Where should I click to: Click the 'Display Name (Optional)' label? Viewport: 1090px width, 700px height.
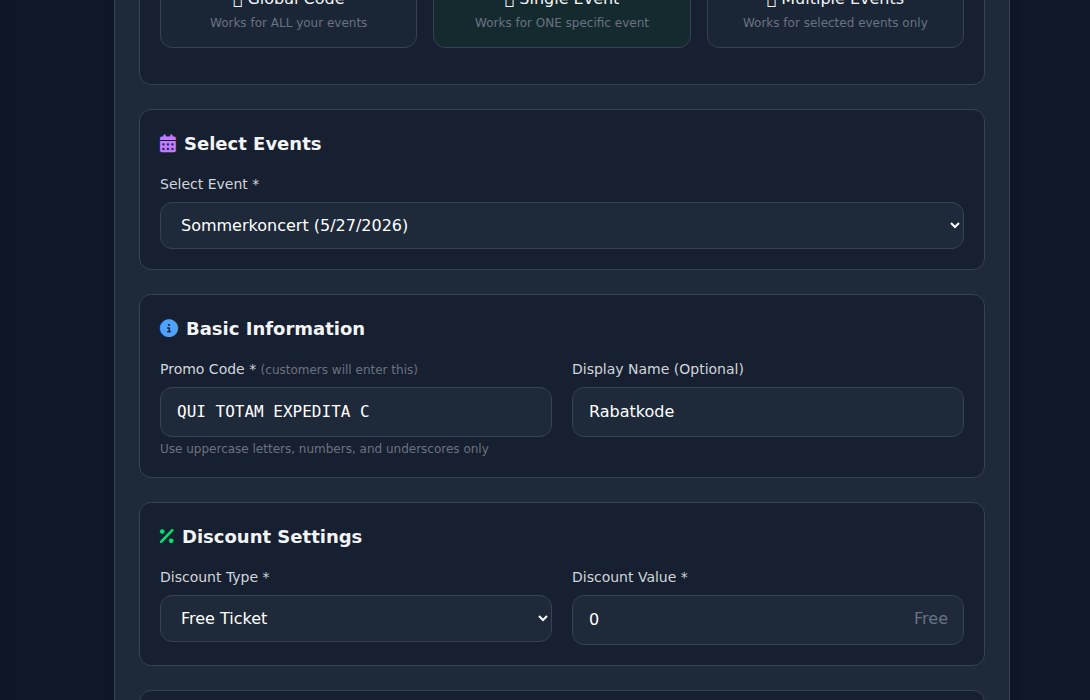(658, 369)
